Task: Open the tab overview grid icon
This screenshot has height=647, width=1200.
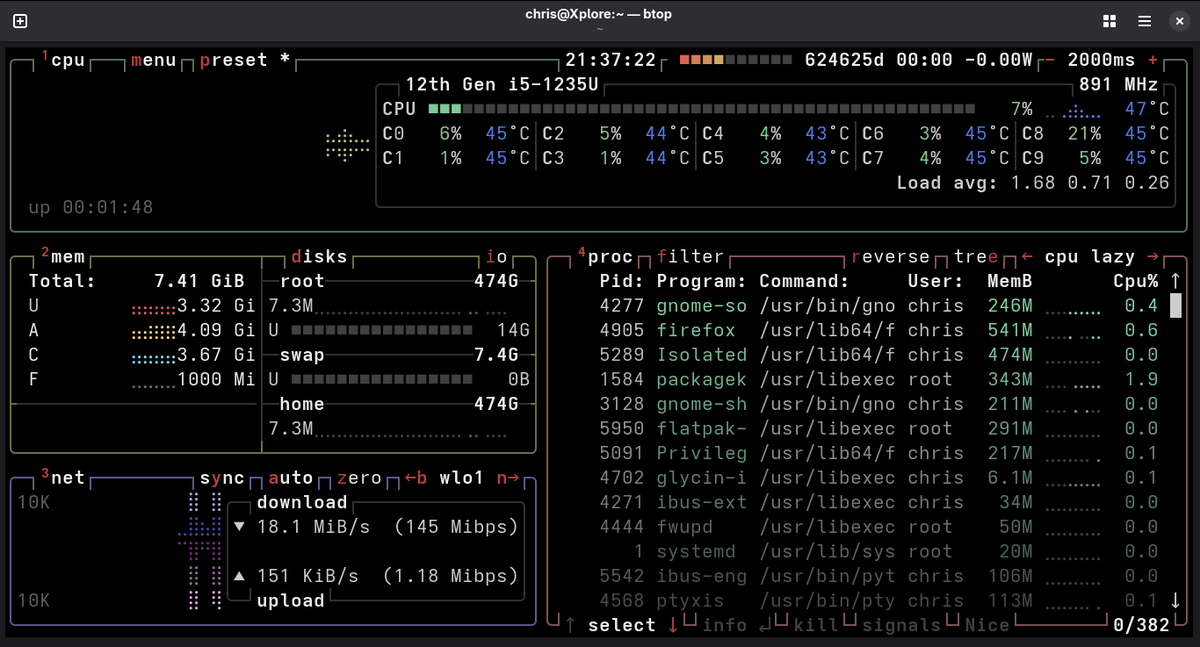Action: (x=1109, y=21)
